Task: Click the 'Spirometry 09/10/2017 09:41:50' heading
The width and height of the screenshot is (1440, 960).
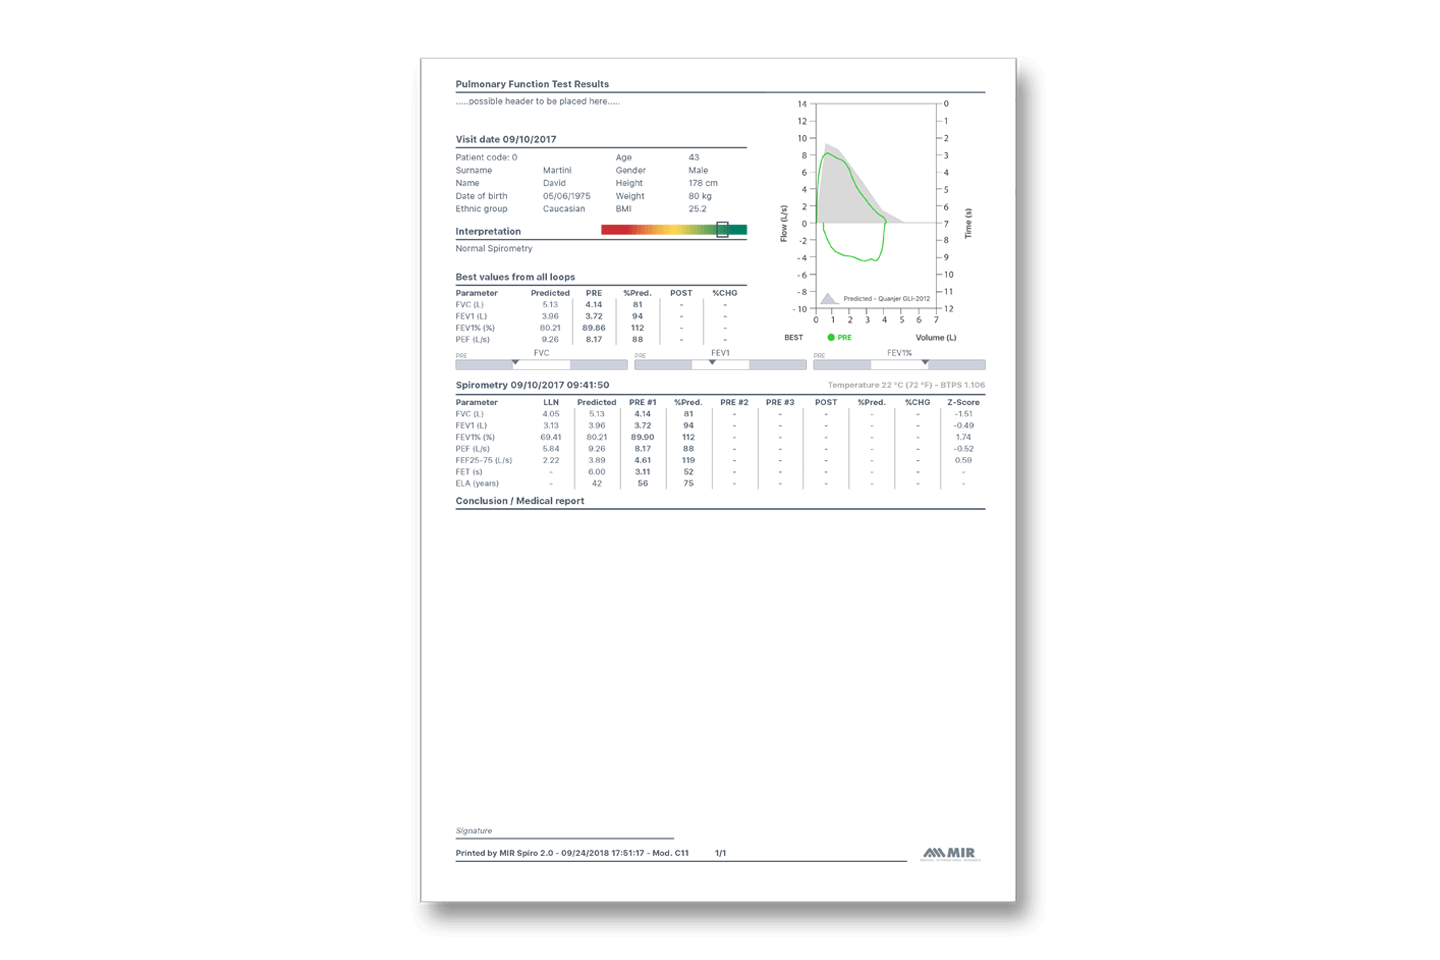Action: 532,385
